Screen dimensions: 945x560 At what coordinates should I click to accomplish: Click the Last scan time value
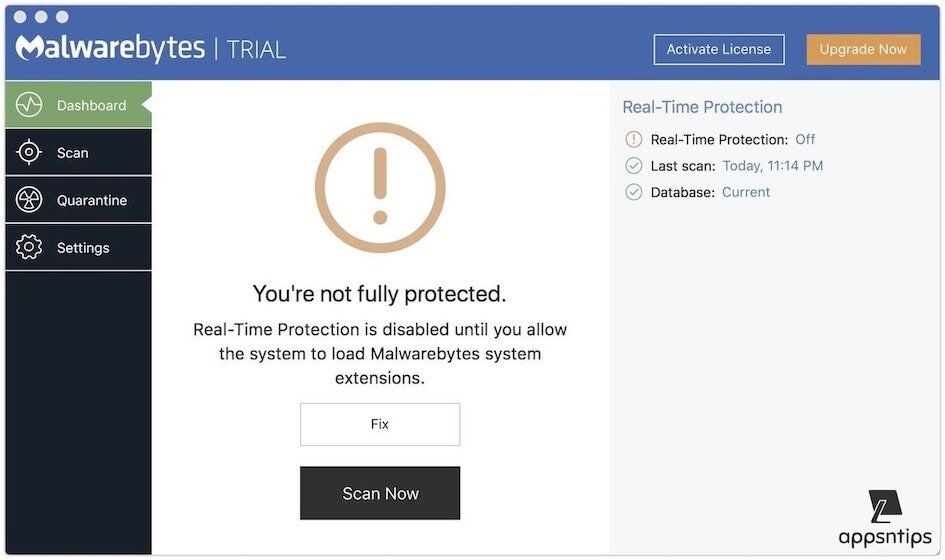click(773, 166)
